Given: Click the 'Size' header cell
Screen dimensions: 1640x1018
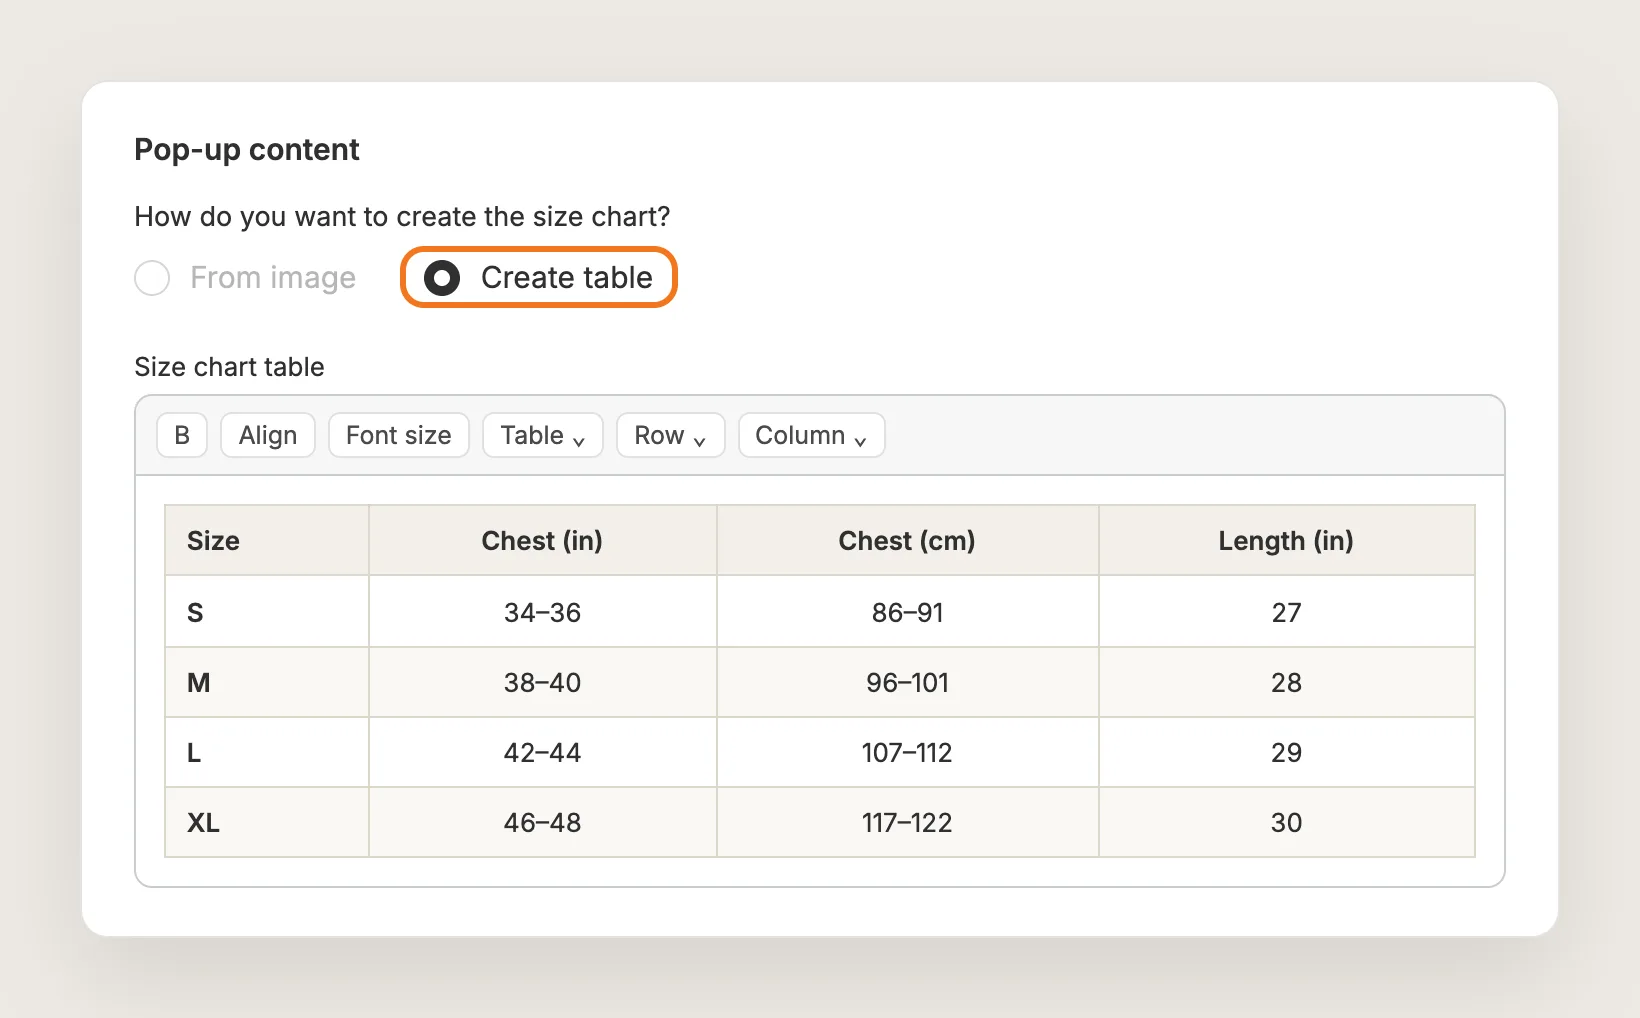Looking at the screenshot, I should 267,541.
